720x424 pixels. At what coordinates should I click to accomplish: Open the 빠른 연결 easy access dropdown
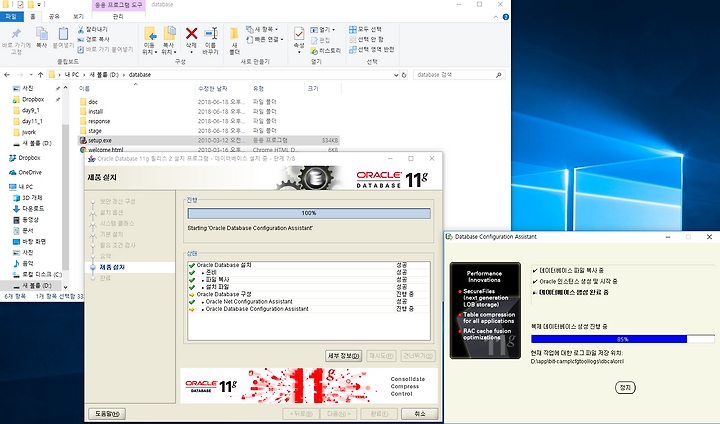[x=265, y=40]
